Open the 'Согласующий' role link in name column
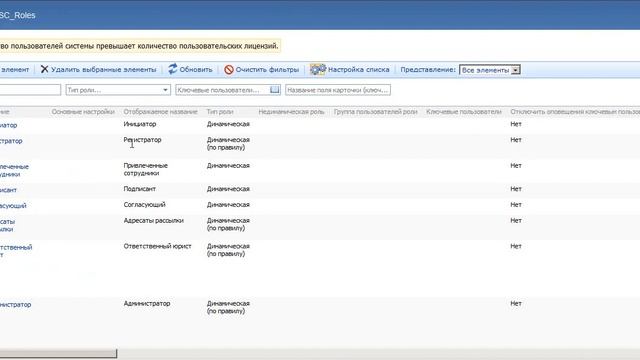Viewport: 640px width, 360px height. (x=13, y=205)
